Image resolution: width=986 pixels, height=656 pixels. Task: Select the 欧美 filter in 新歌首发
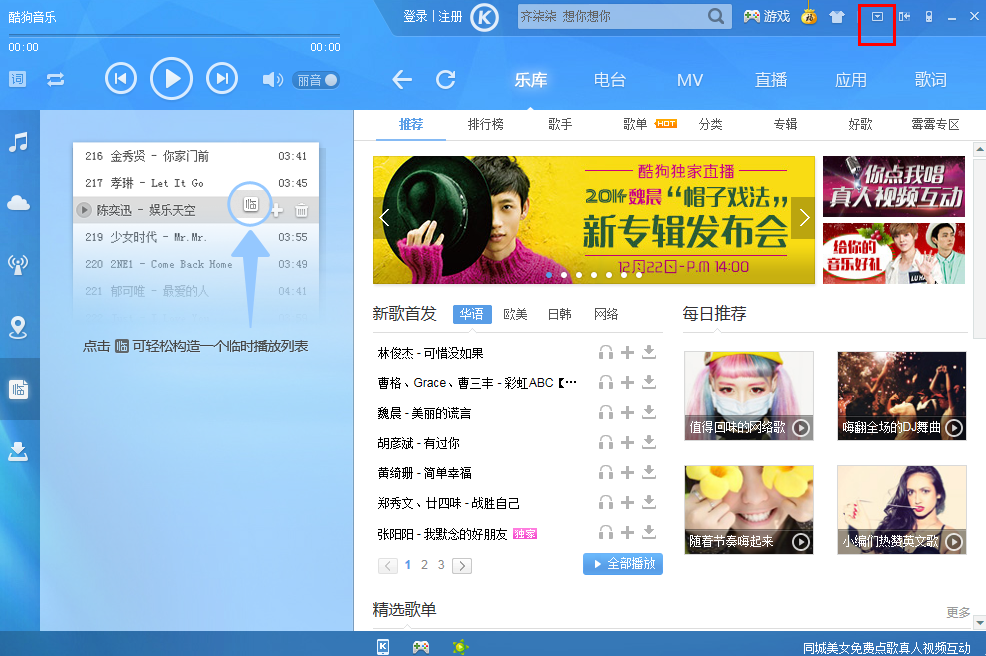pyautogui.click(x=516, y=313)
